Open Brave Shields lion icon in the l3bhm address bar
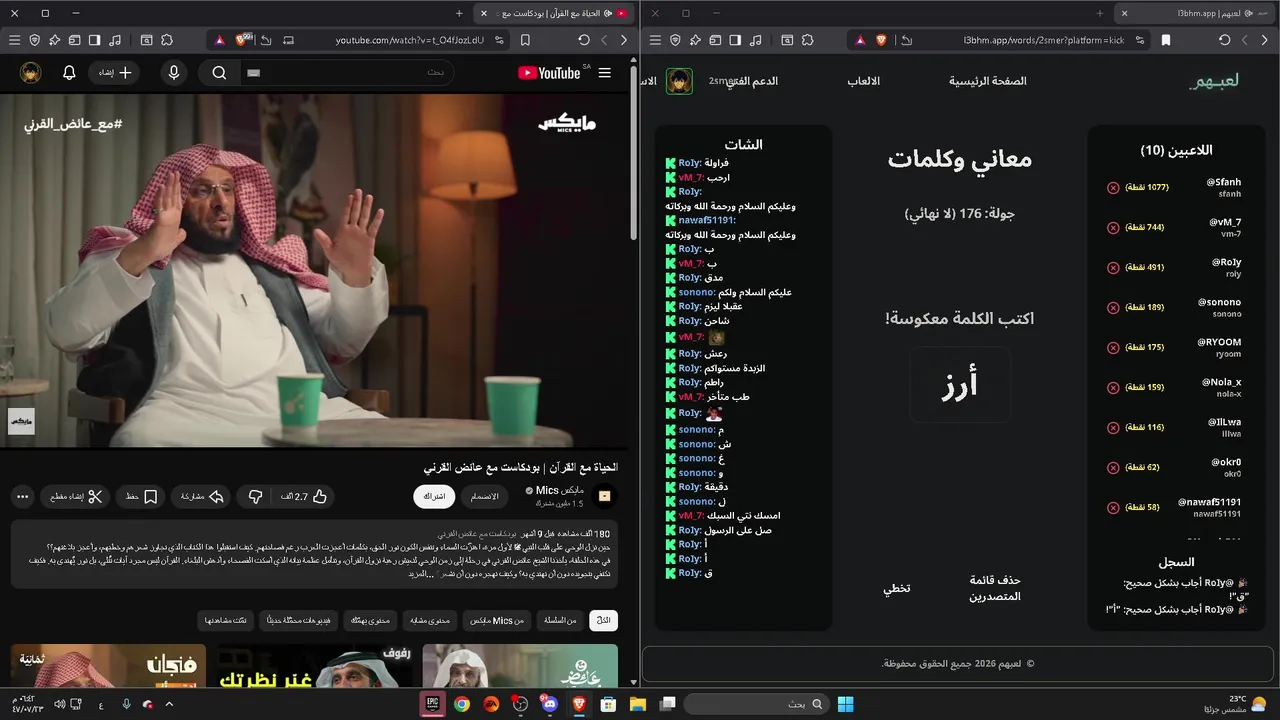The height and width of the screenshot is (720, 1280). (x=881, y=40)
